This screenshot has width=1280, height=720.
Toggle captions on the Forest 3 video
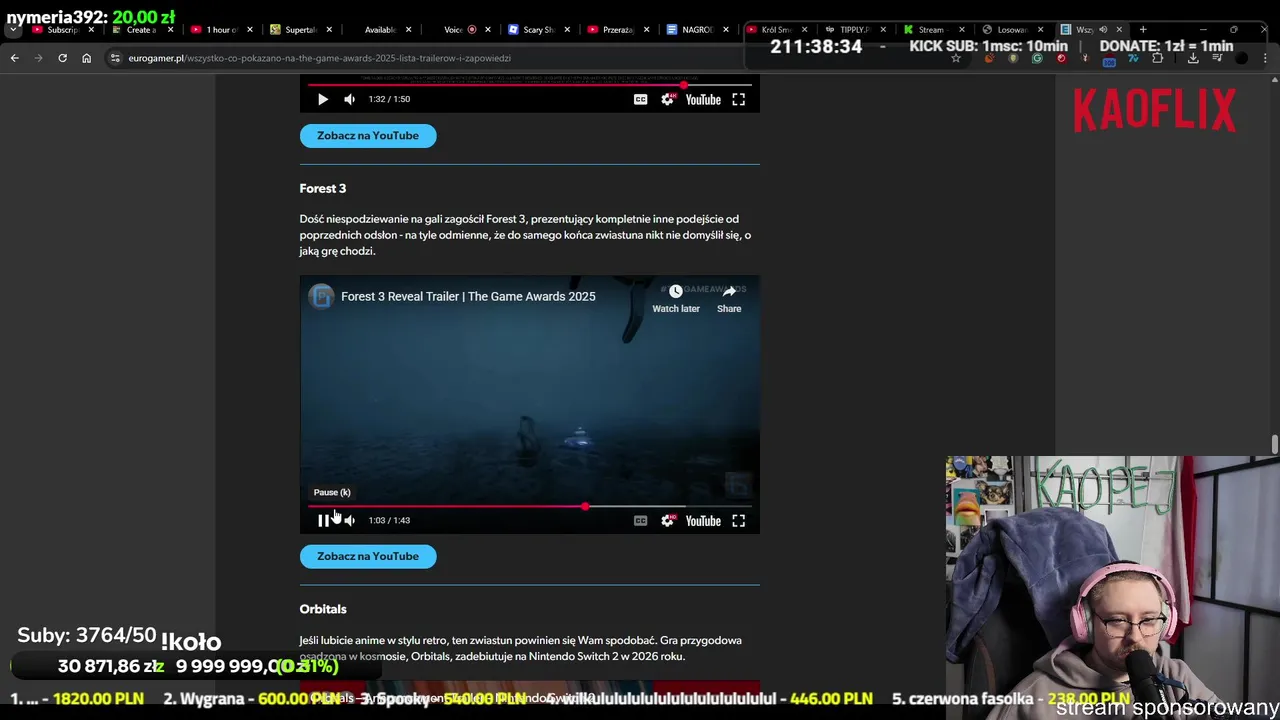point(640,520)
